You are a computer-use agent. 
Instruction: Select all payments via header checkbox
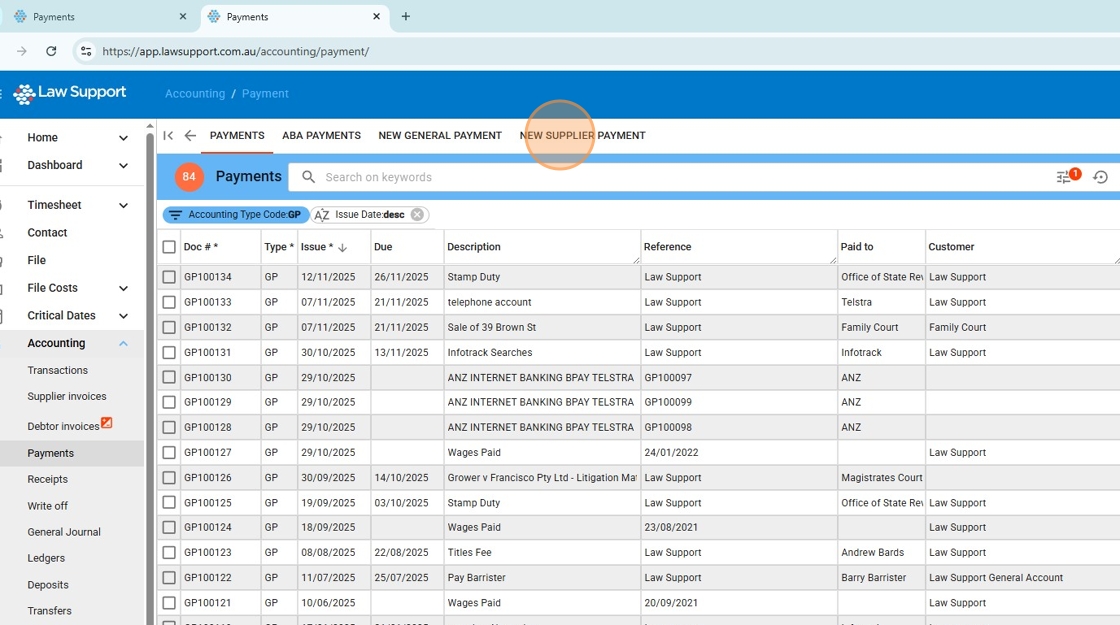168,247
